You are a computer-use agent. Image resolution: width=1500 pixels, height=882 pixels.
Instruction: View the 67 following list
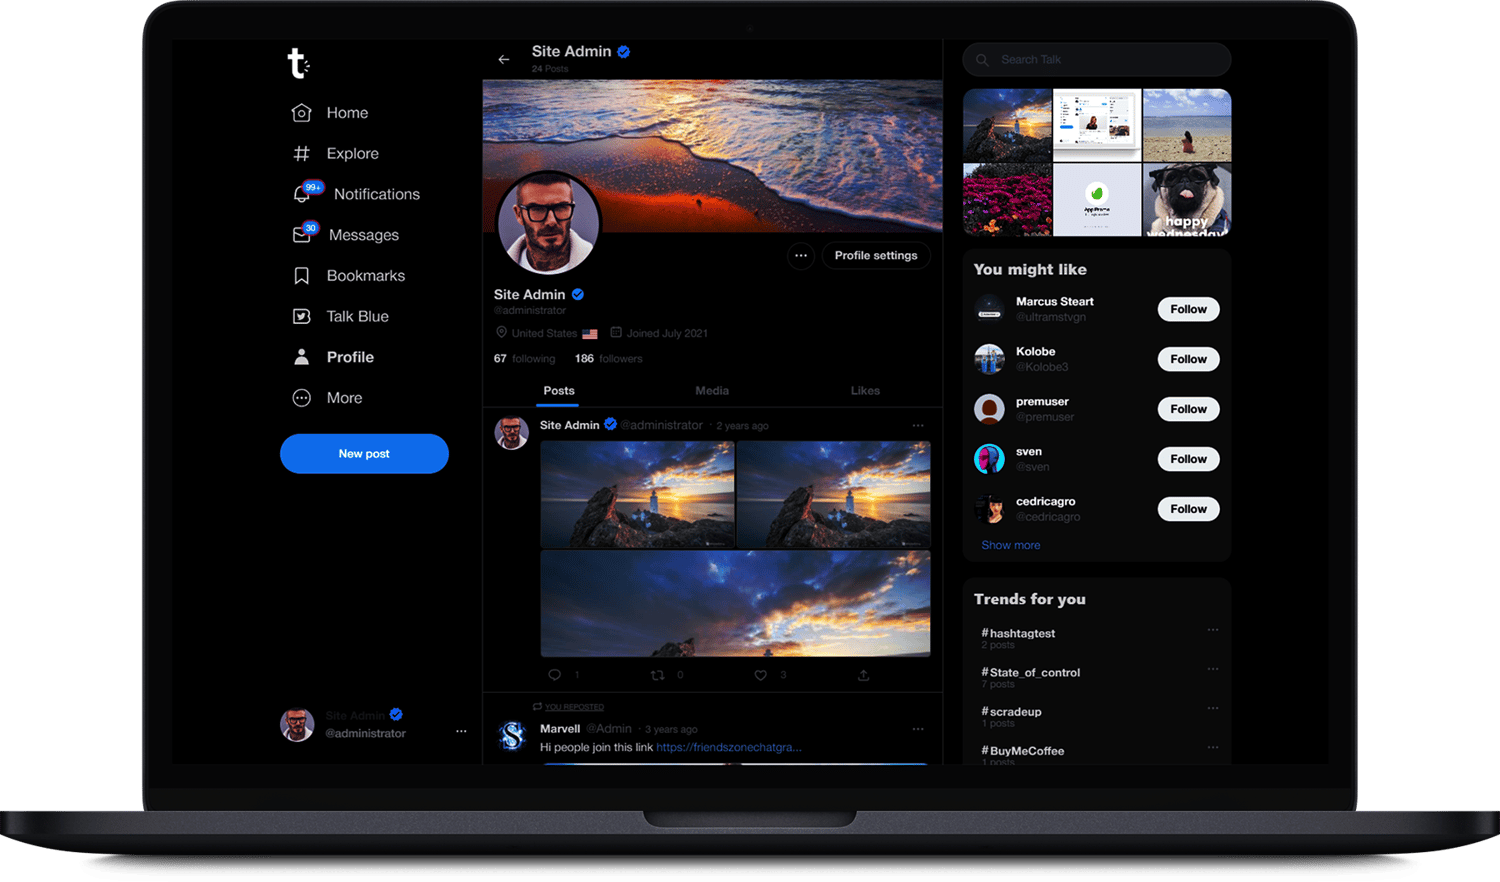pos(524,359)
